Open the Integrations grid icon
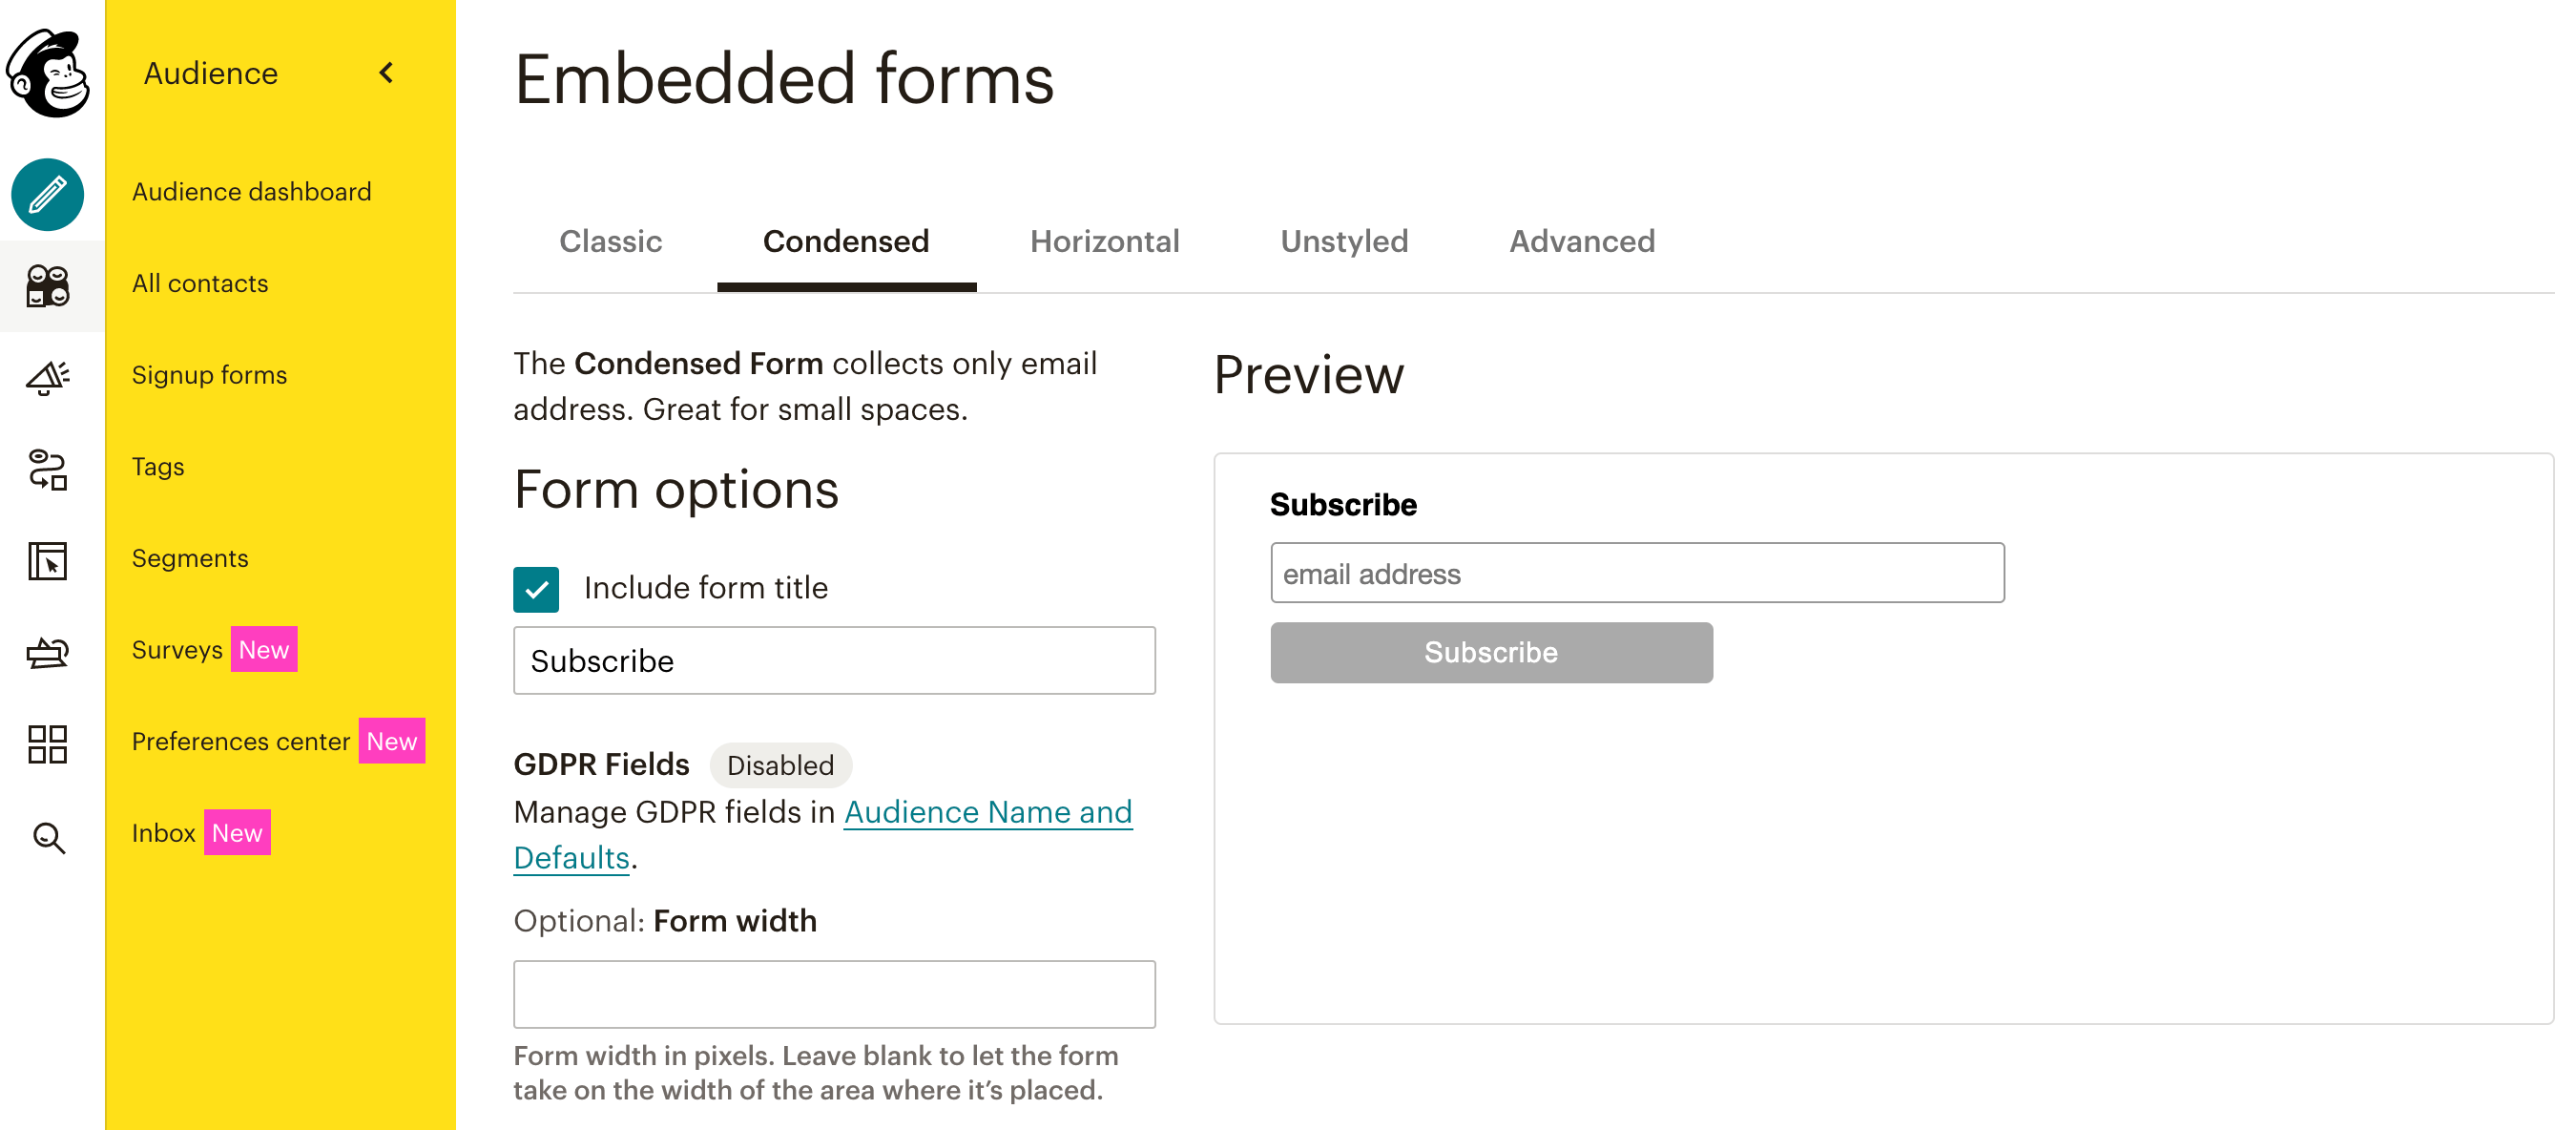Viewport: 2576px width, 1130px height. point(48,744)
